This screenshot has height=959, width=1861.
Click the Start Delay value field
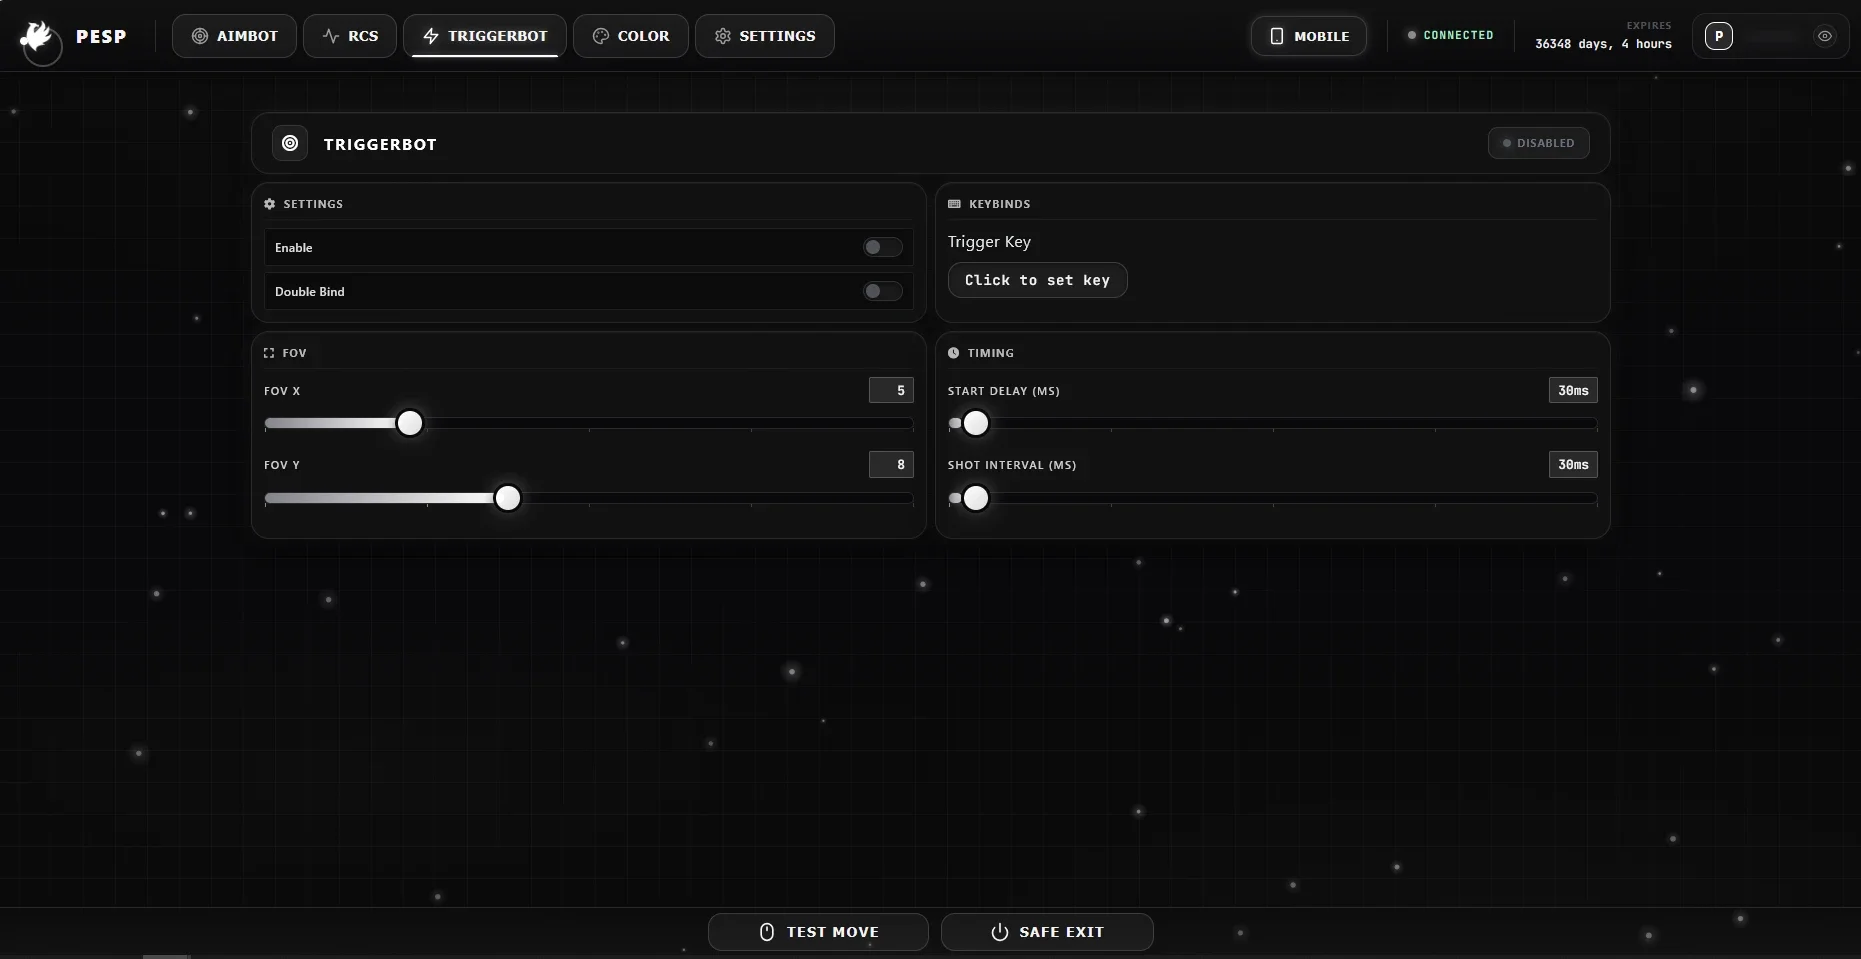coord(1573,390)
